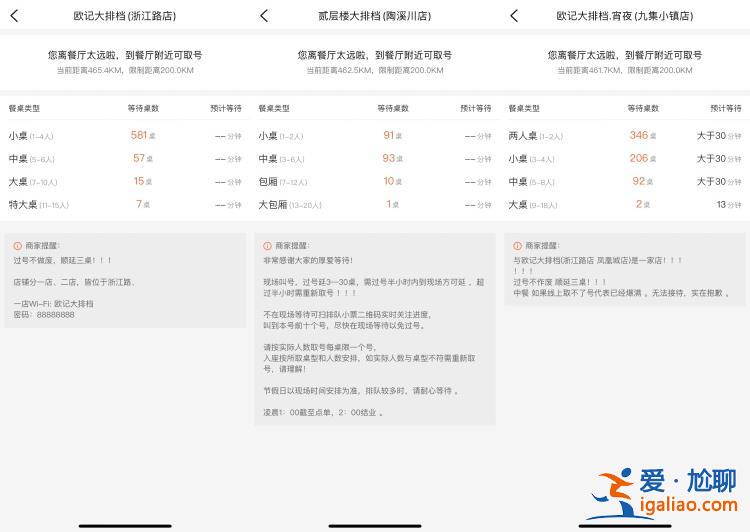
Task: Tap the 346 桌 waiting count
Action: 643,135
